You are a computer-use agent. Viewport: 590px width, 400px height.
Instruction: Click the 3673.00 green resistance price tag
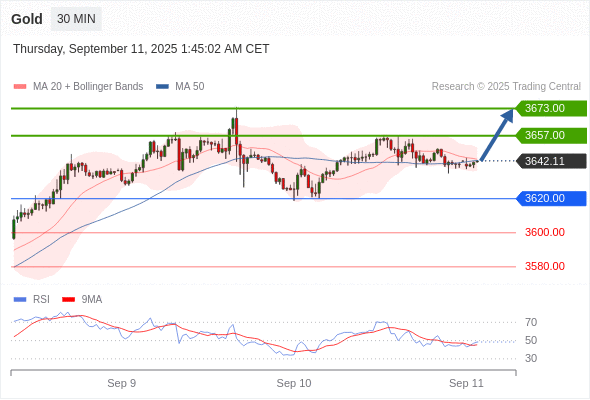pyautogui.click(x=551, y=108)
